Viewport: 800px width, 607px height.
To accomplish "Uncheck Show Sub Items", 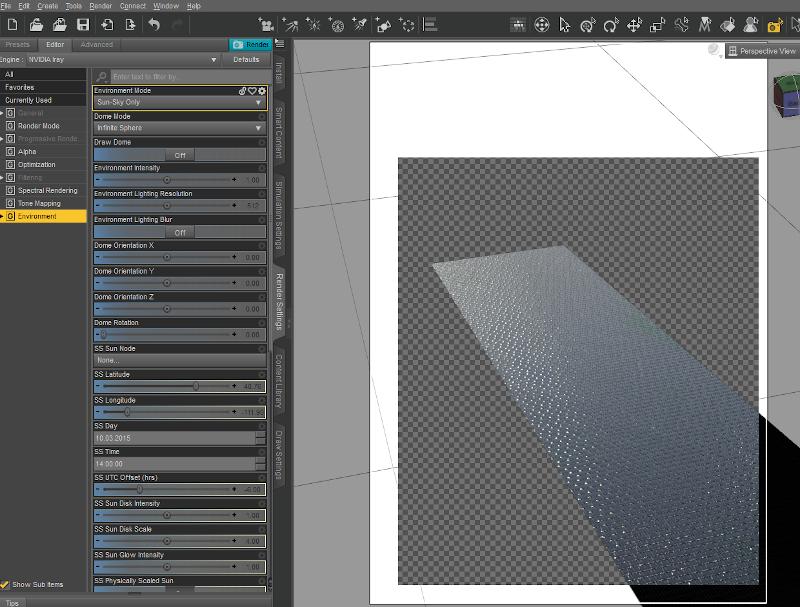I will tap(5, 585).
